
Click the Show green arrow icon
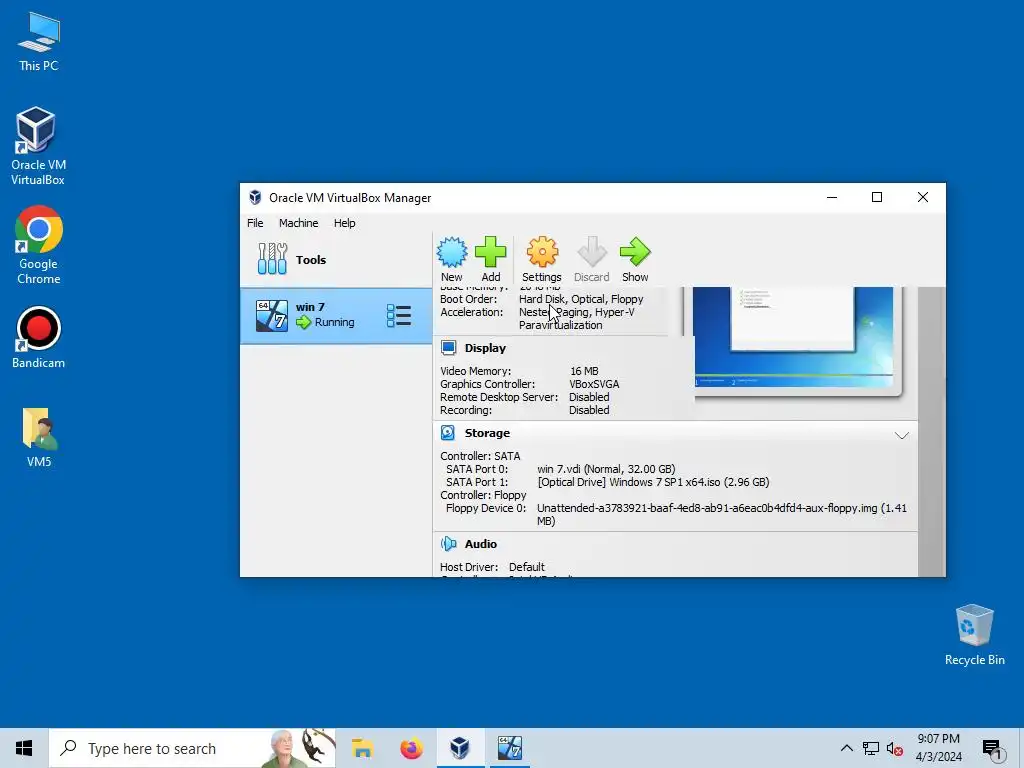(635, 252)
